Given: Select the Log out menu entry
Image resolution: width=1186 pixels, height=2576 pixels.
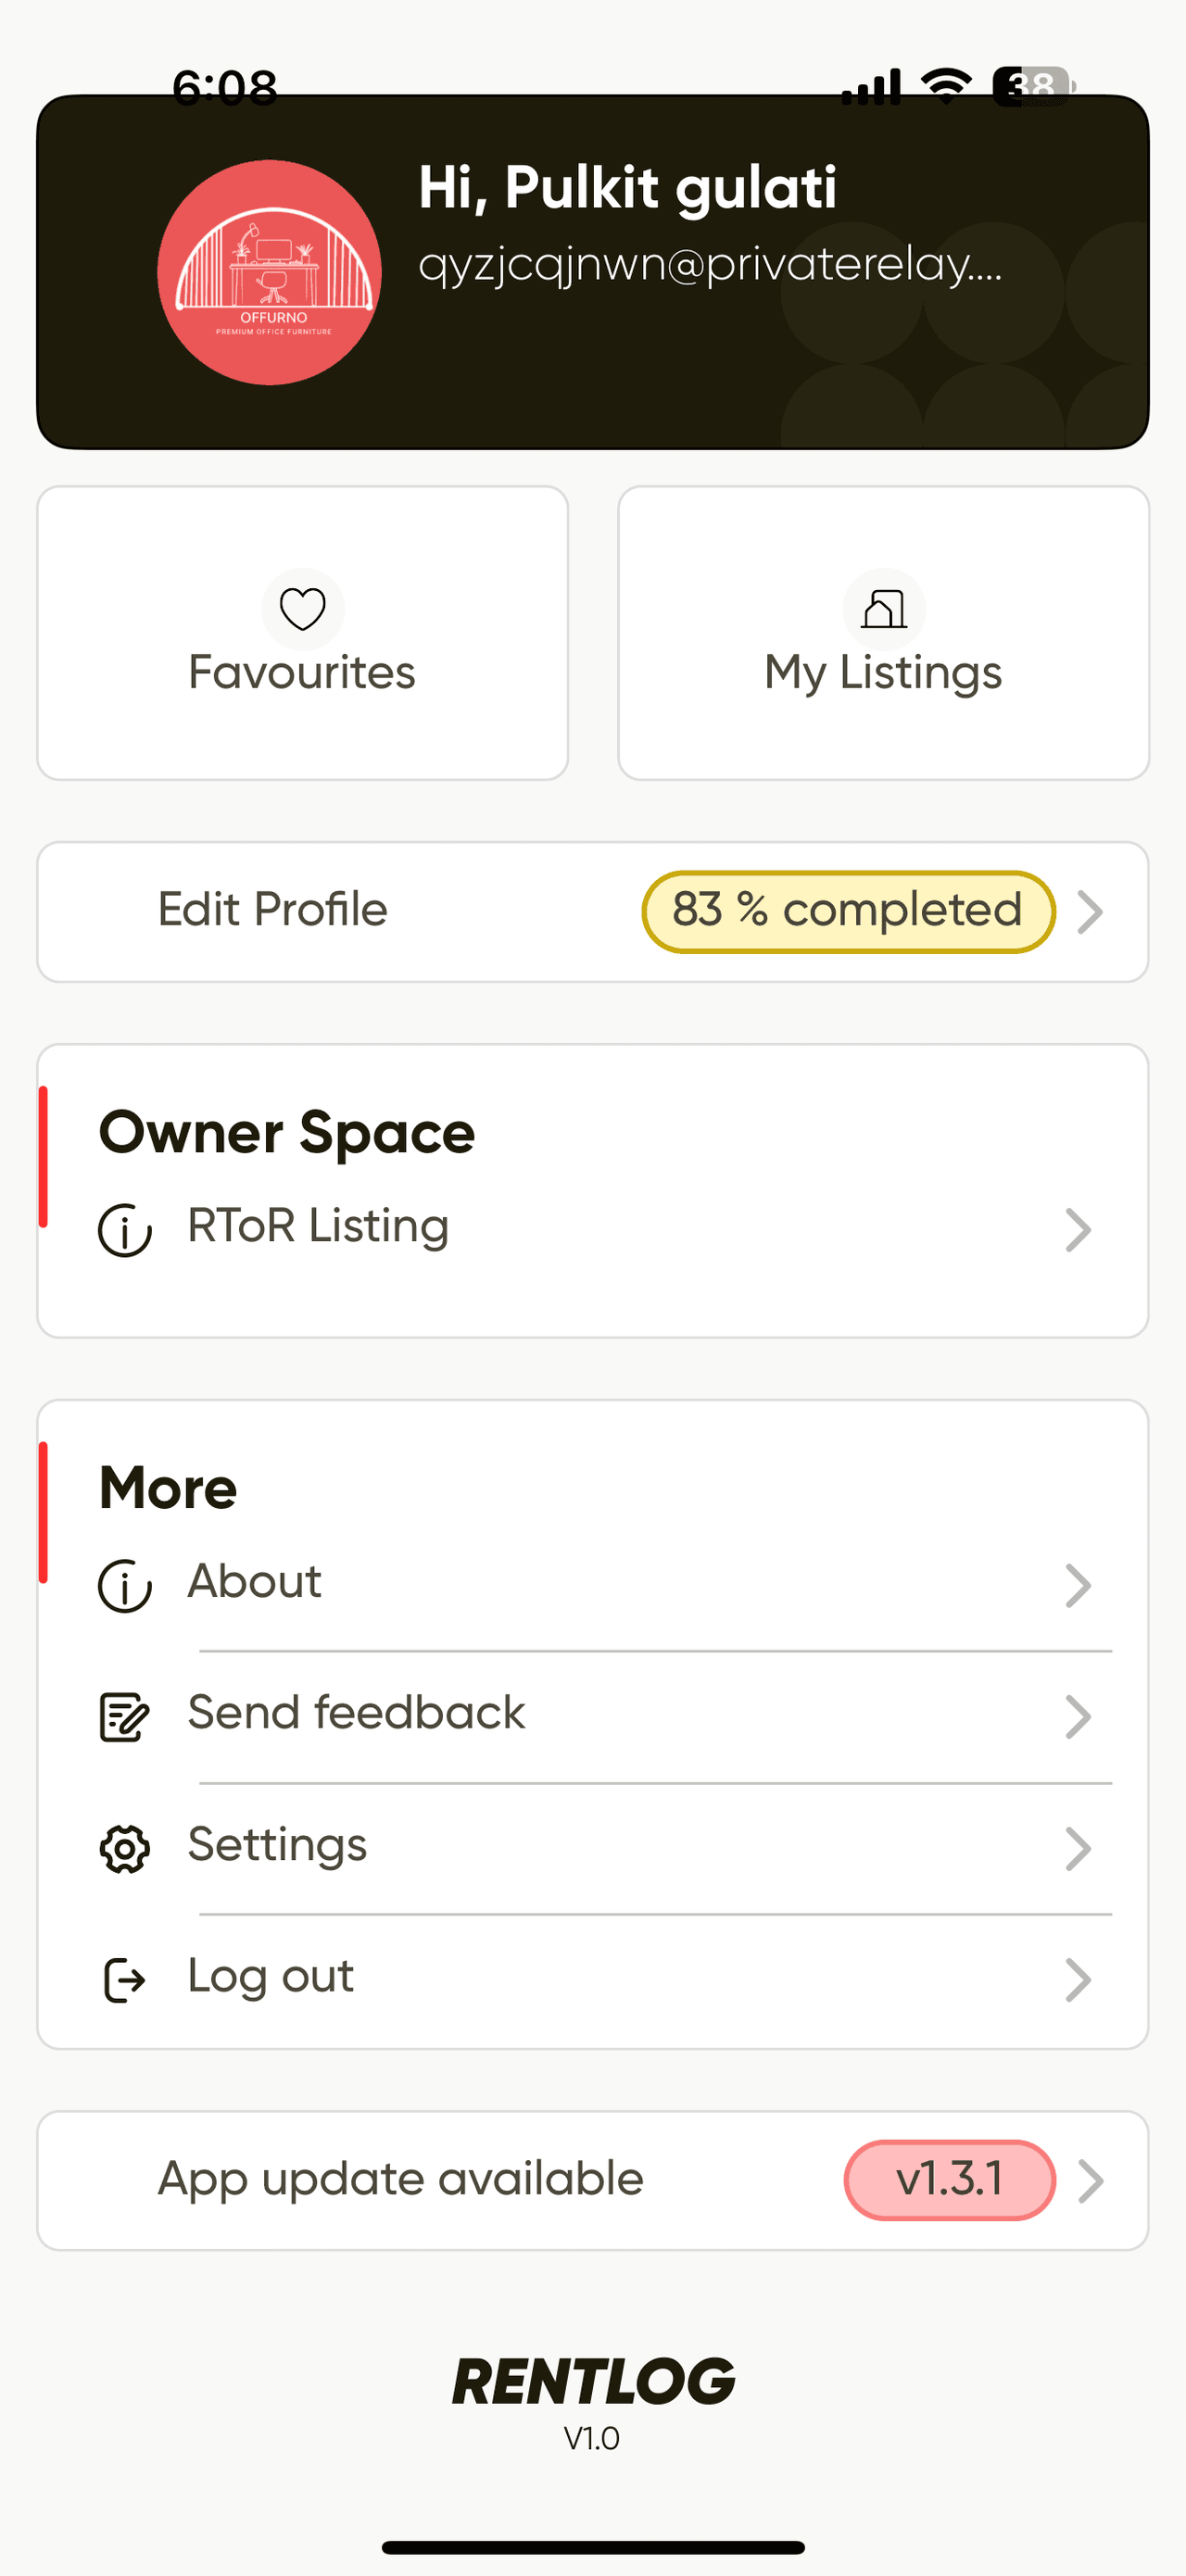Looking at the screenshot, I should click(x=271, y=1977).
